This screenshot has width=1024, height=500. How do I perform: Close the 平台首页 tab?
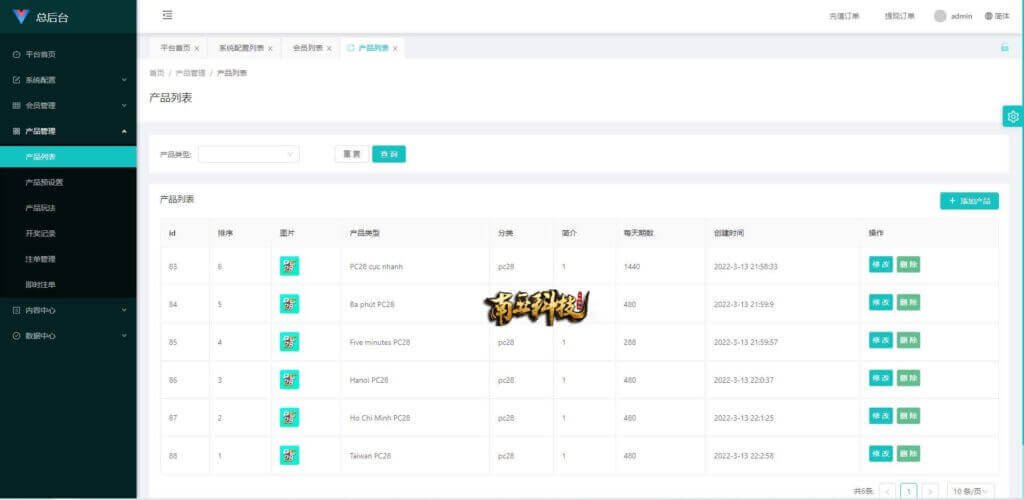tap(197, 48)
